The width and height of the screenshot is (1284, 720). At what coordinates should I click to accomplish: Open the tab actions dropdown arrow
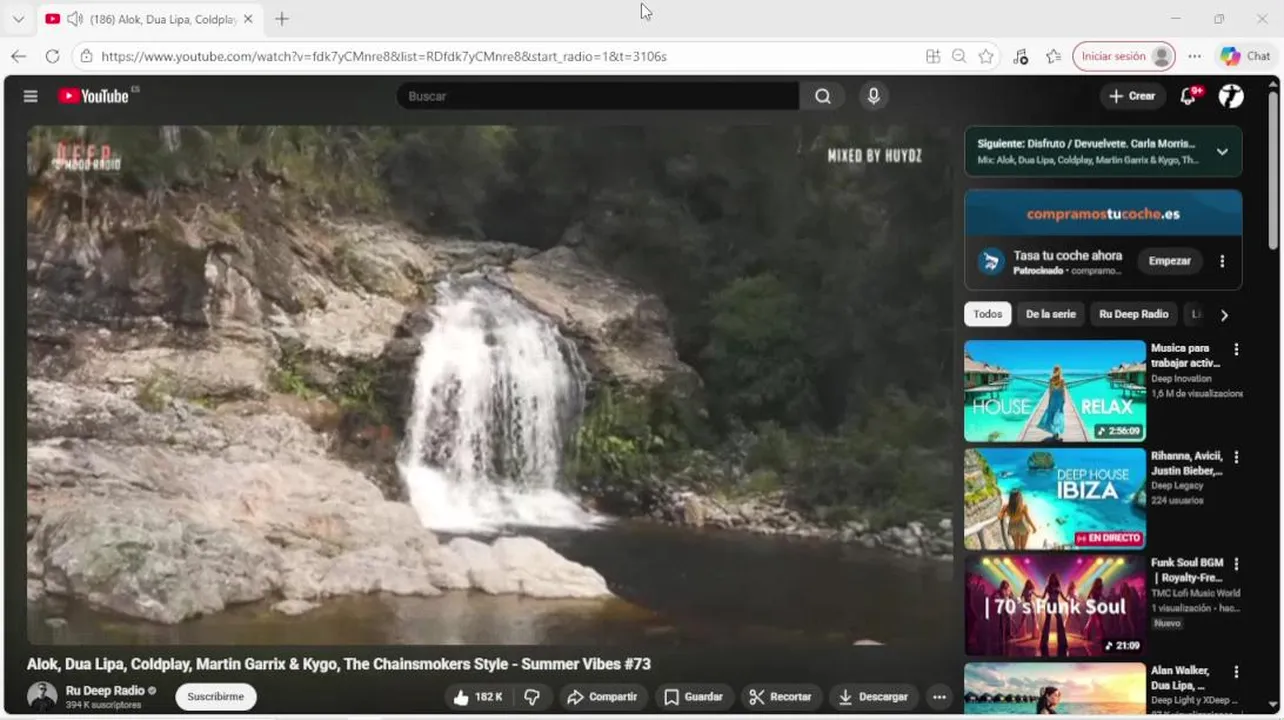point(18,19)
